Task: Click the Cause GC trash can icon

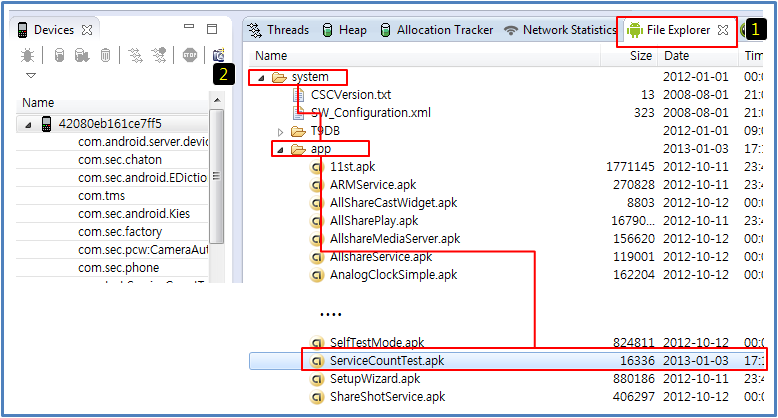Action: (105, 55)
